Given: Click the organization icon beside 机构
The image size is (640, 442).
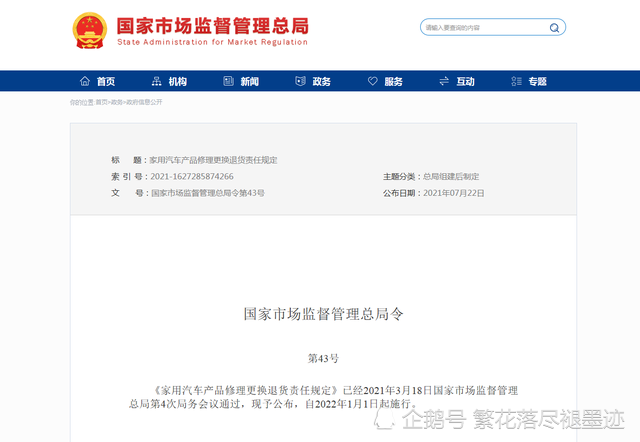Looking at the screenshot, I should pyautogui.click(x=156, y=81).
